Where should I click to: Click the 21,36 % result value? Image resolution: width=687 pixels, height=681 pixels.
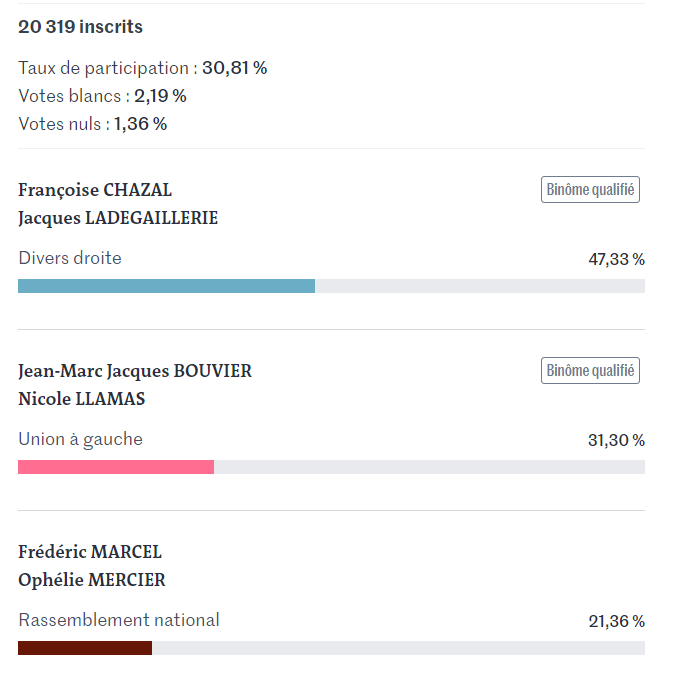tap(616, 621)
